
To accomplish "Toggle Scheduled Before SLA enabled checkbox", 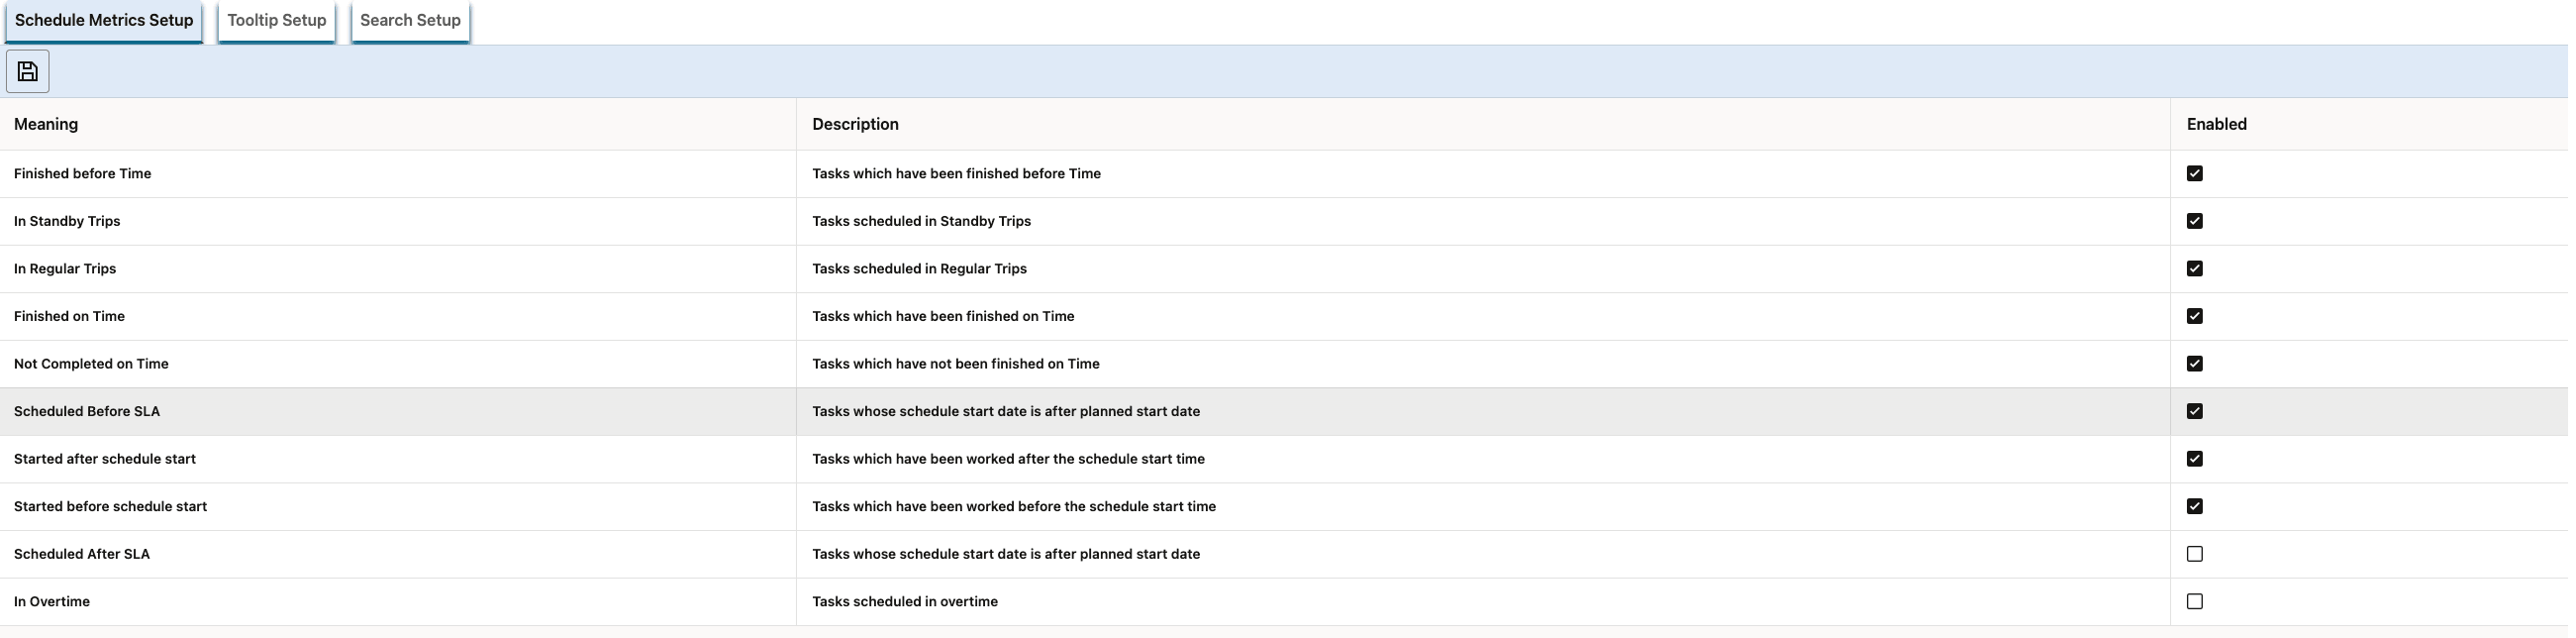I will 2194,411.
